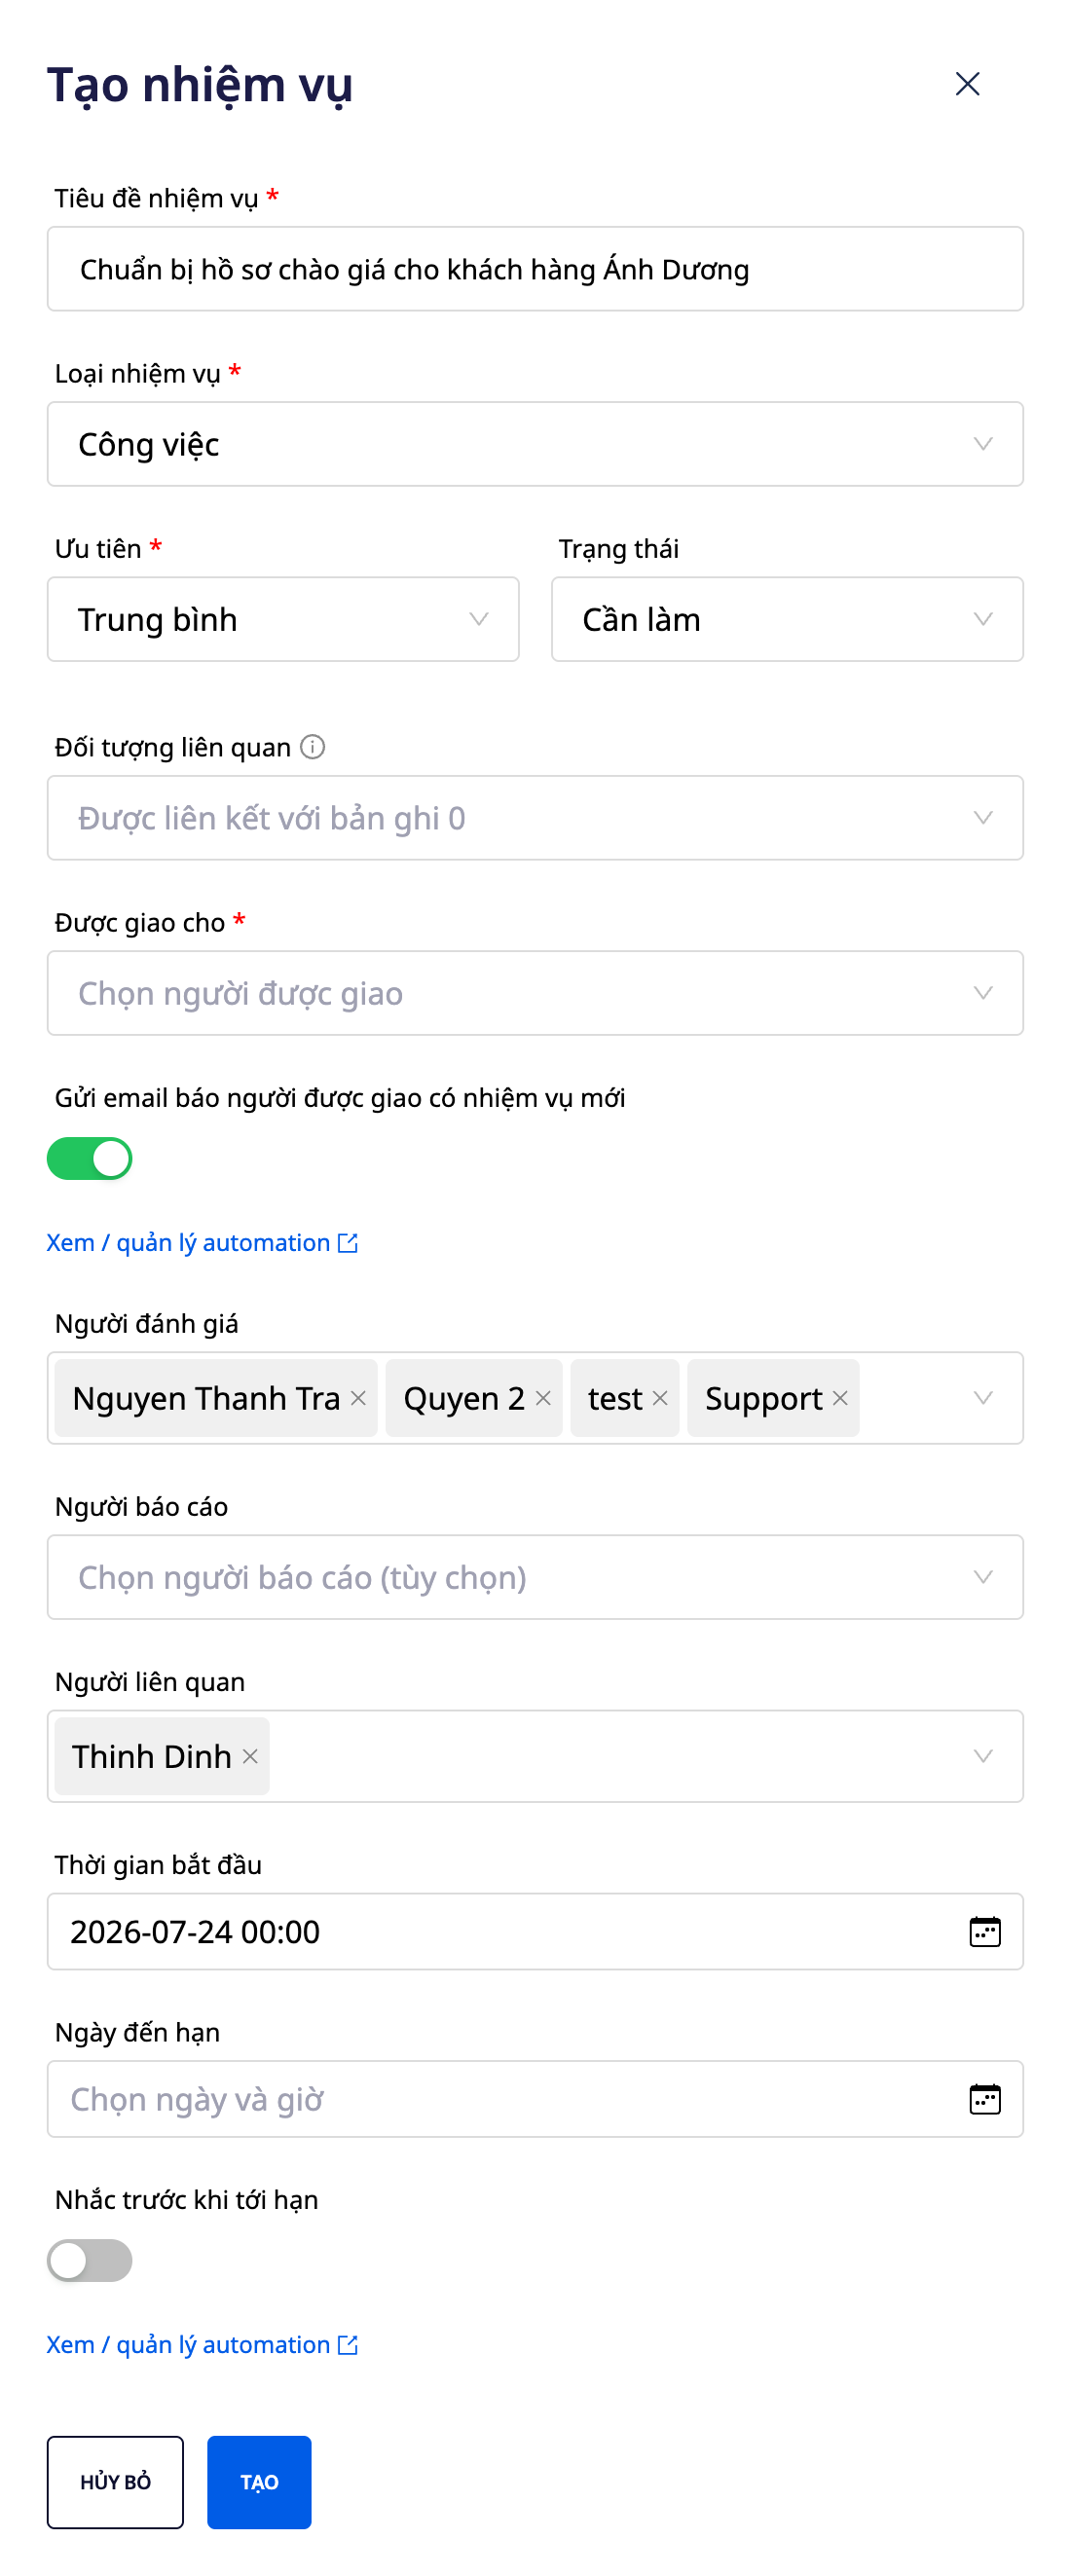Click the TẠO create button
The height and width of the screenshot is (2576, 1071).
[259, 2482]
